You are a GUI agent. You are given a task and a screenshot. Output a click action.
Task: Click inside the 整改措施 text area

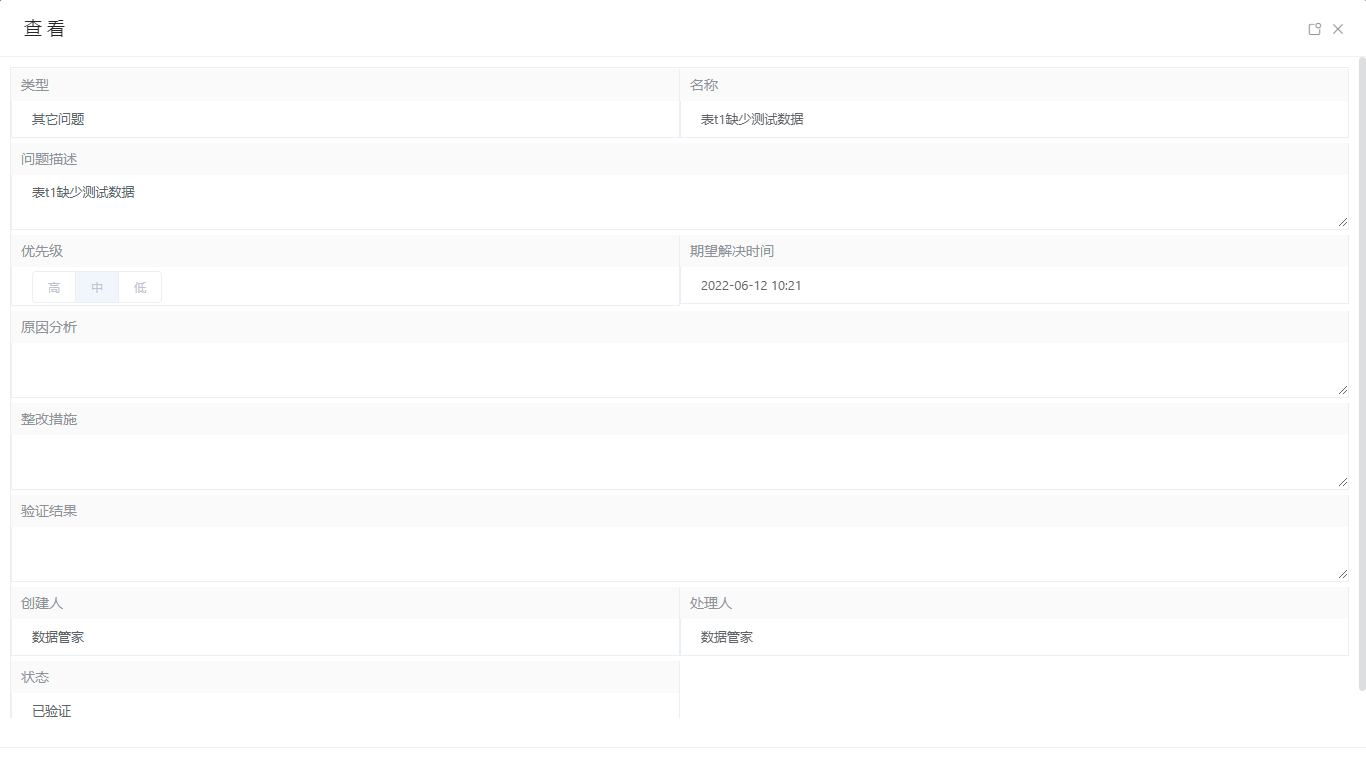click(680, 462)
